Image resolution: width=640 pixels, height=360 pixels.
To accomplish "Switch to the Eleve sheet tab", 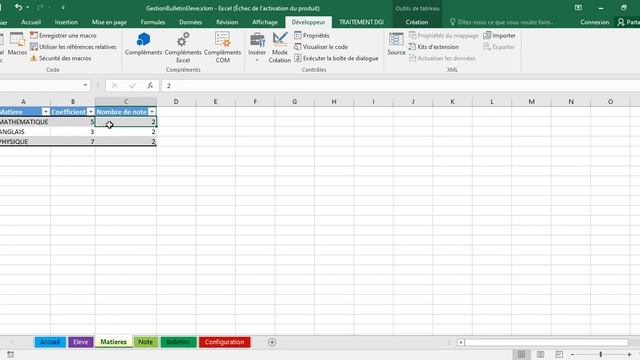I will tap(81, 342).
